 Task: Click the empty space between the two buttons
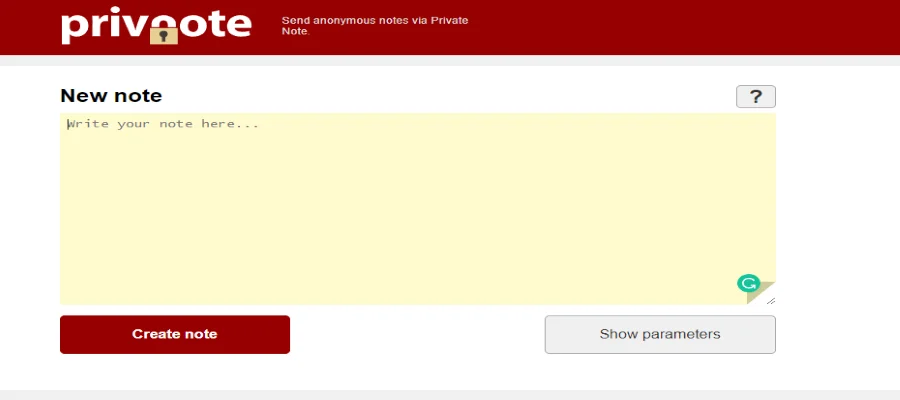pyautogui.click(x=417, y=334)
